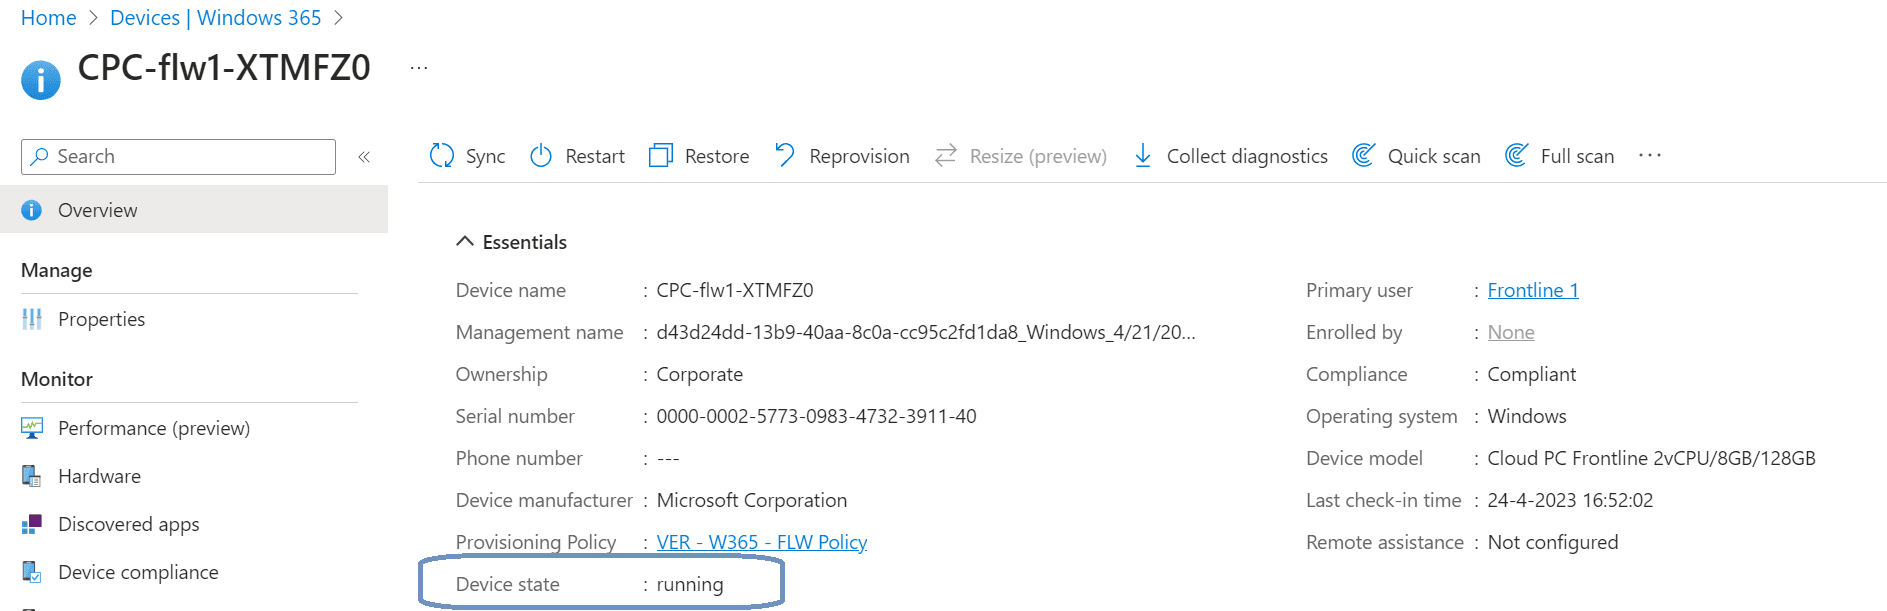This screenshot has width=1887, height=611.
Task: Collapse the Essentials section
Action: pos(465,242)
